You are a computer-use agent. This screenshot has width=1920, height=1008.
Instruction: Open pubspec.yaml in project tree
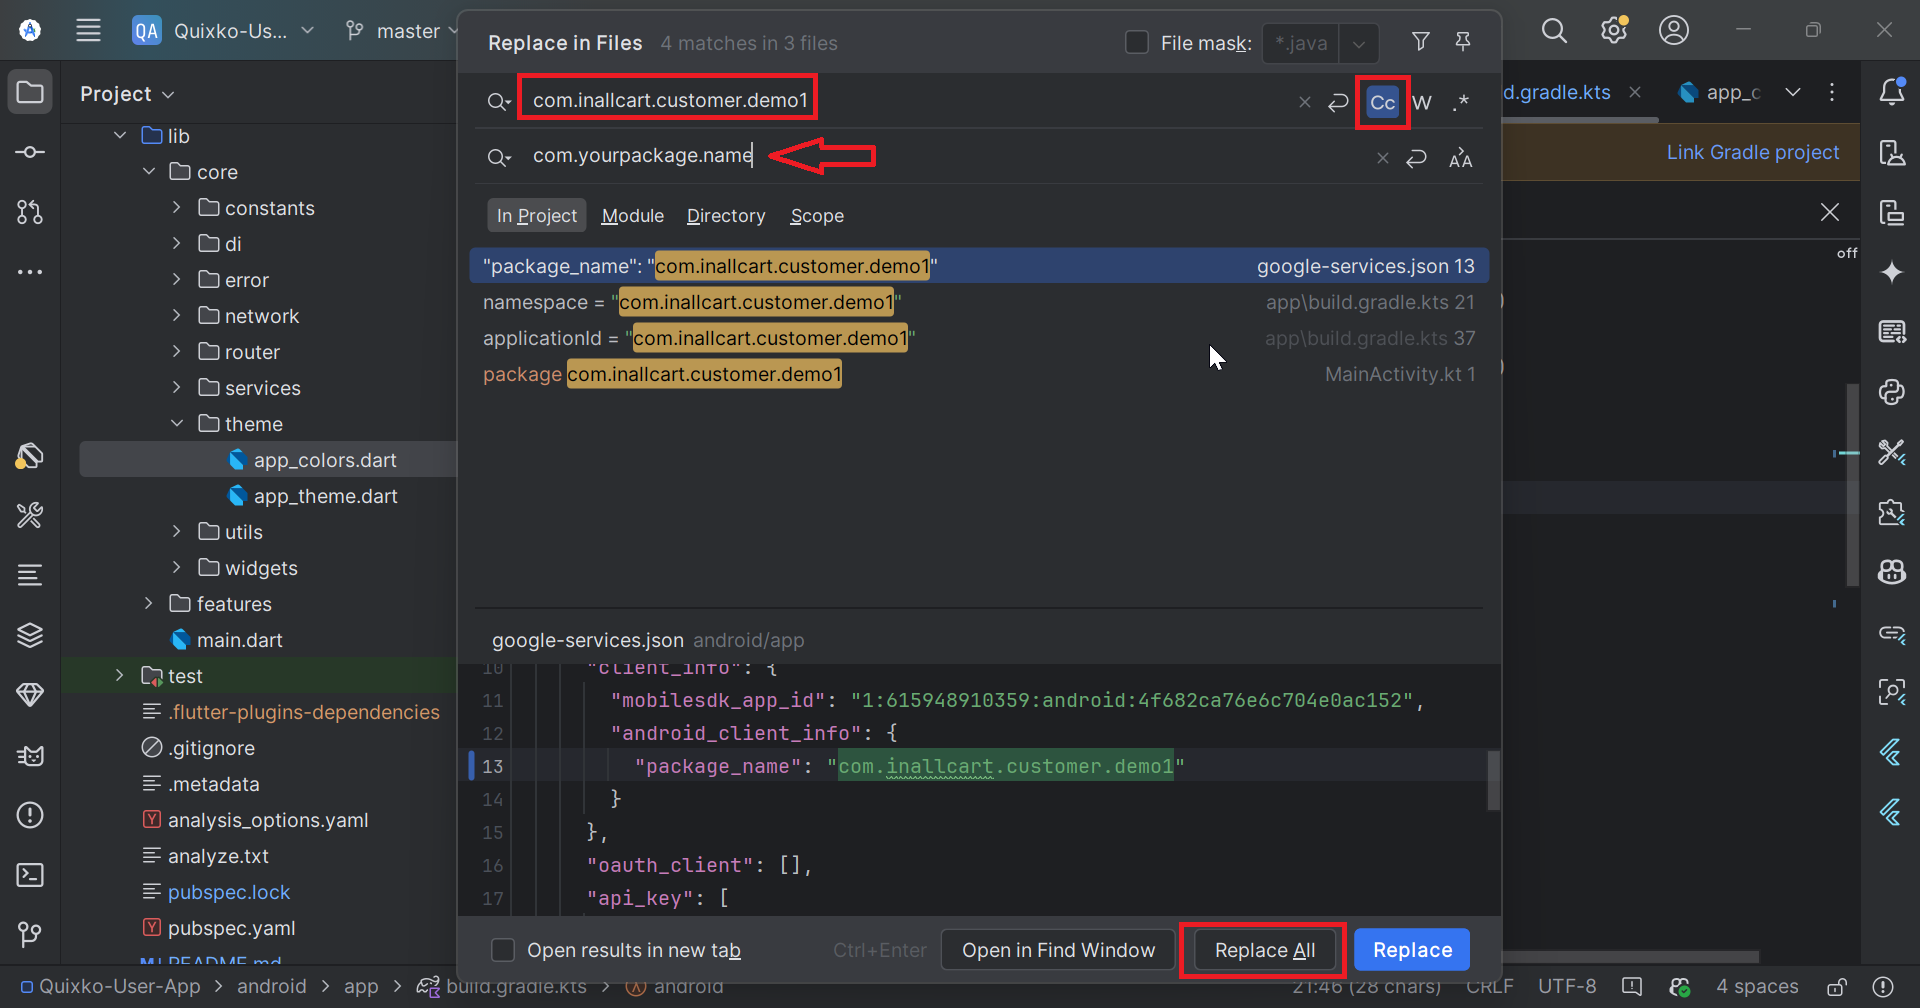pos(231,928)
